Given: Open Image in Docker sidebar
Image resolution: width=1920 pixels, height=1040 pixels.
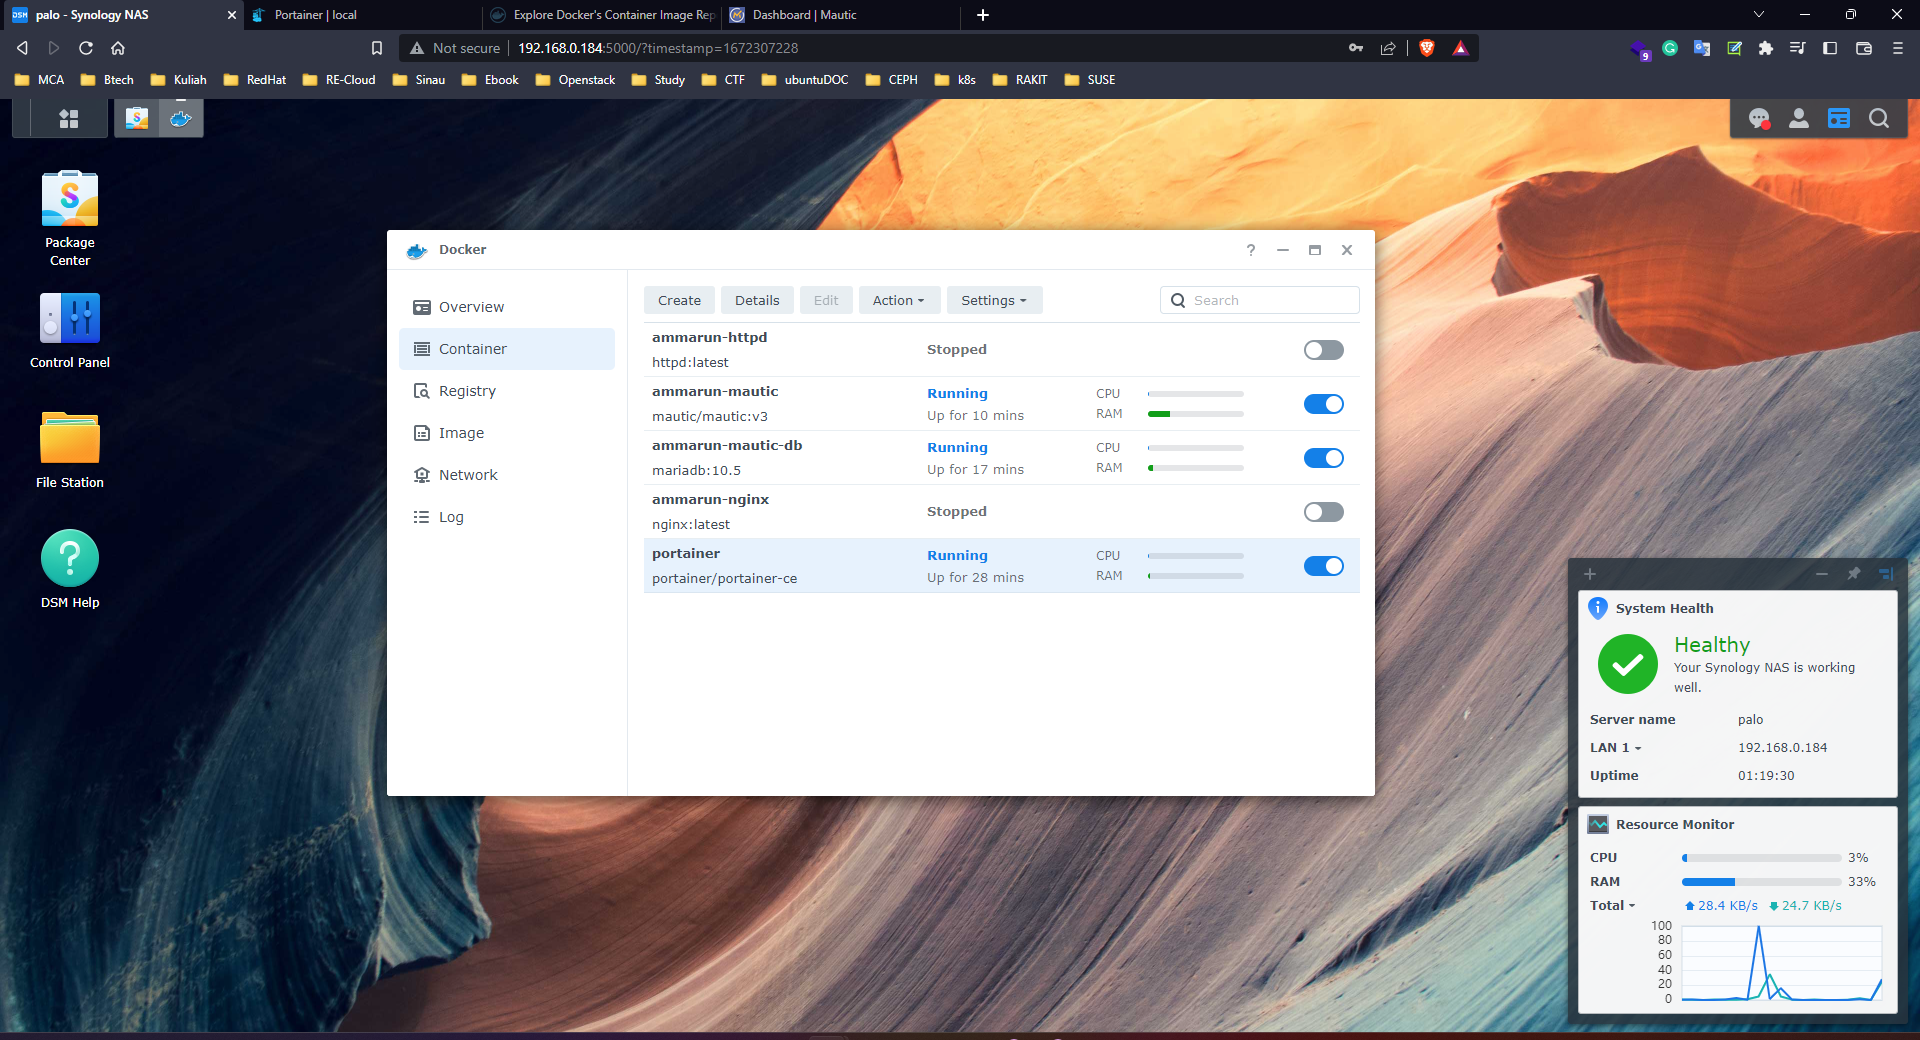Looking at the screenshot, I should click(x=507, y=433).
